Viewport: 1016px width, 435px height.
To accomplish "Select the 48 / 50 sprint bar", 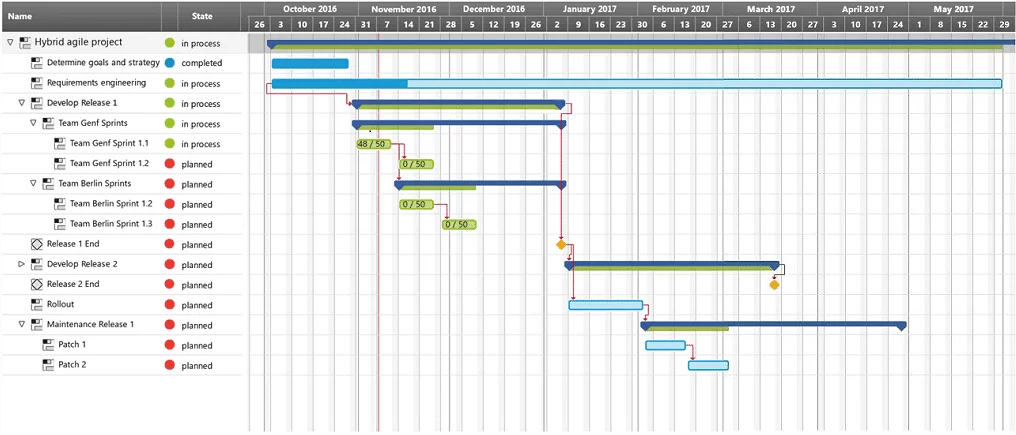I will [373, 144].
